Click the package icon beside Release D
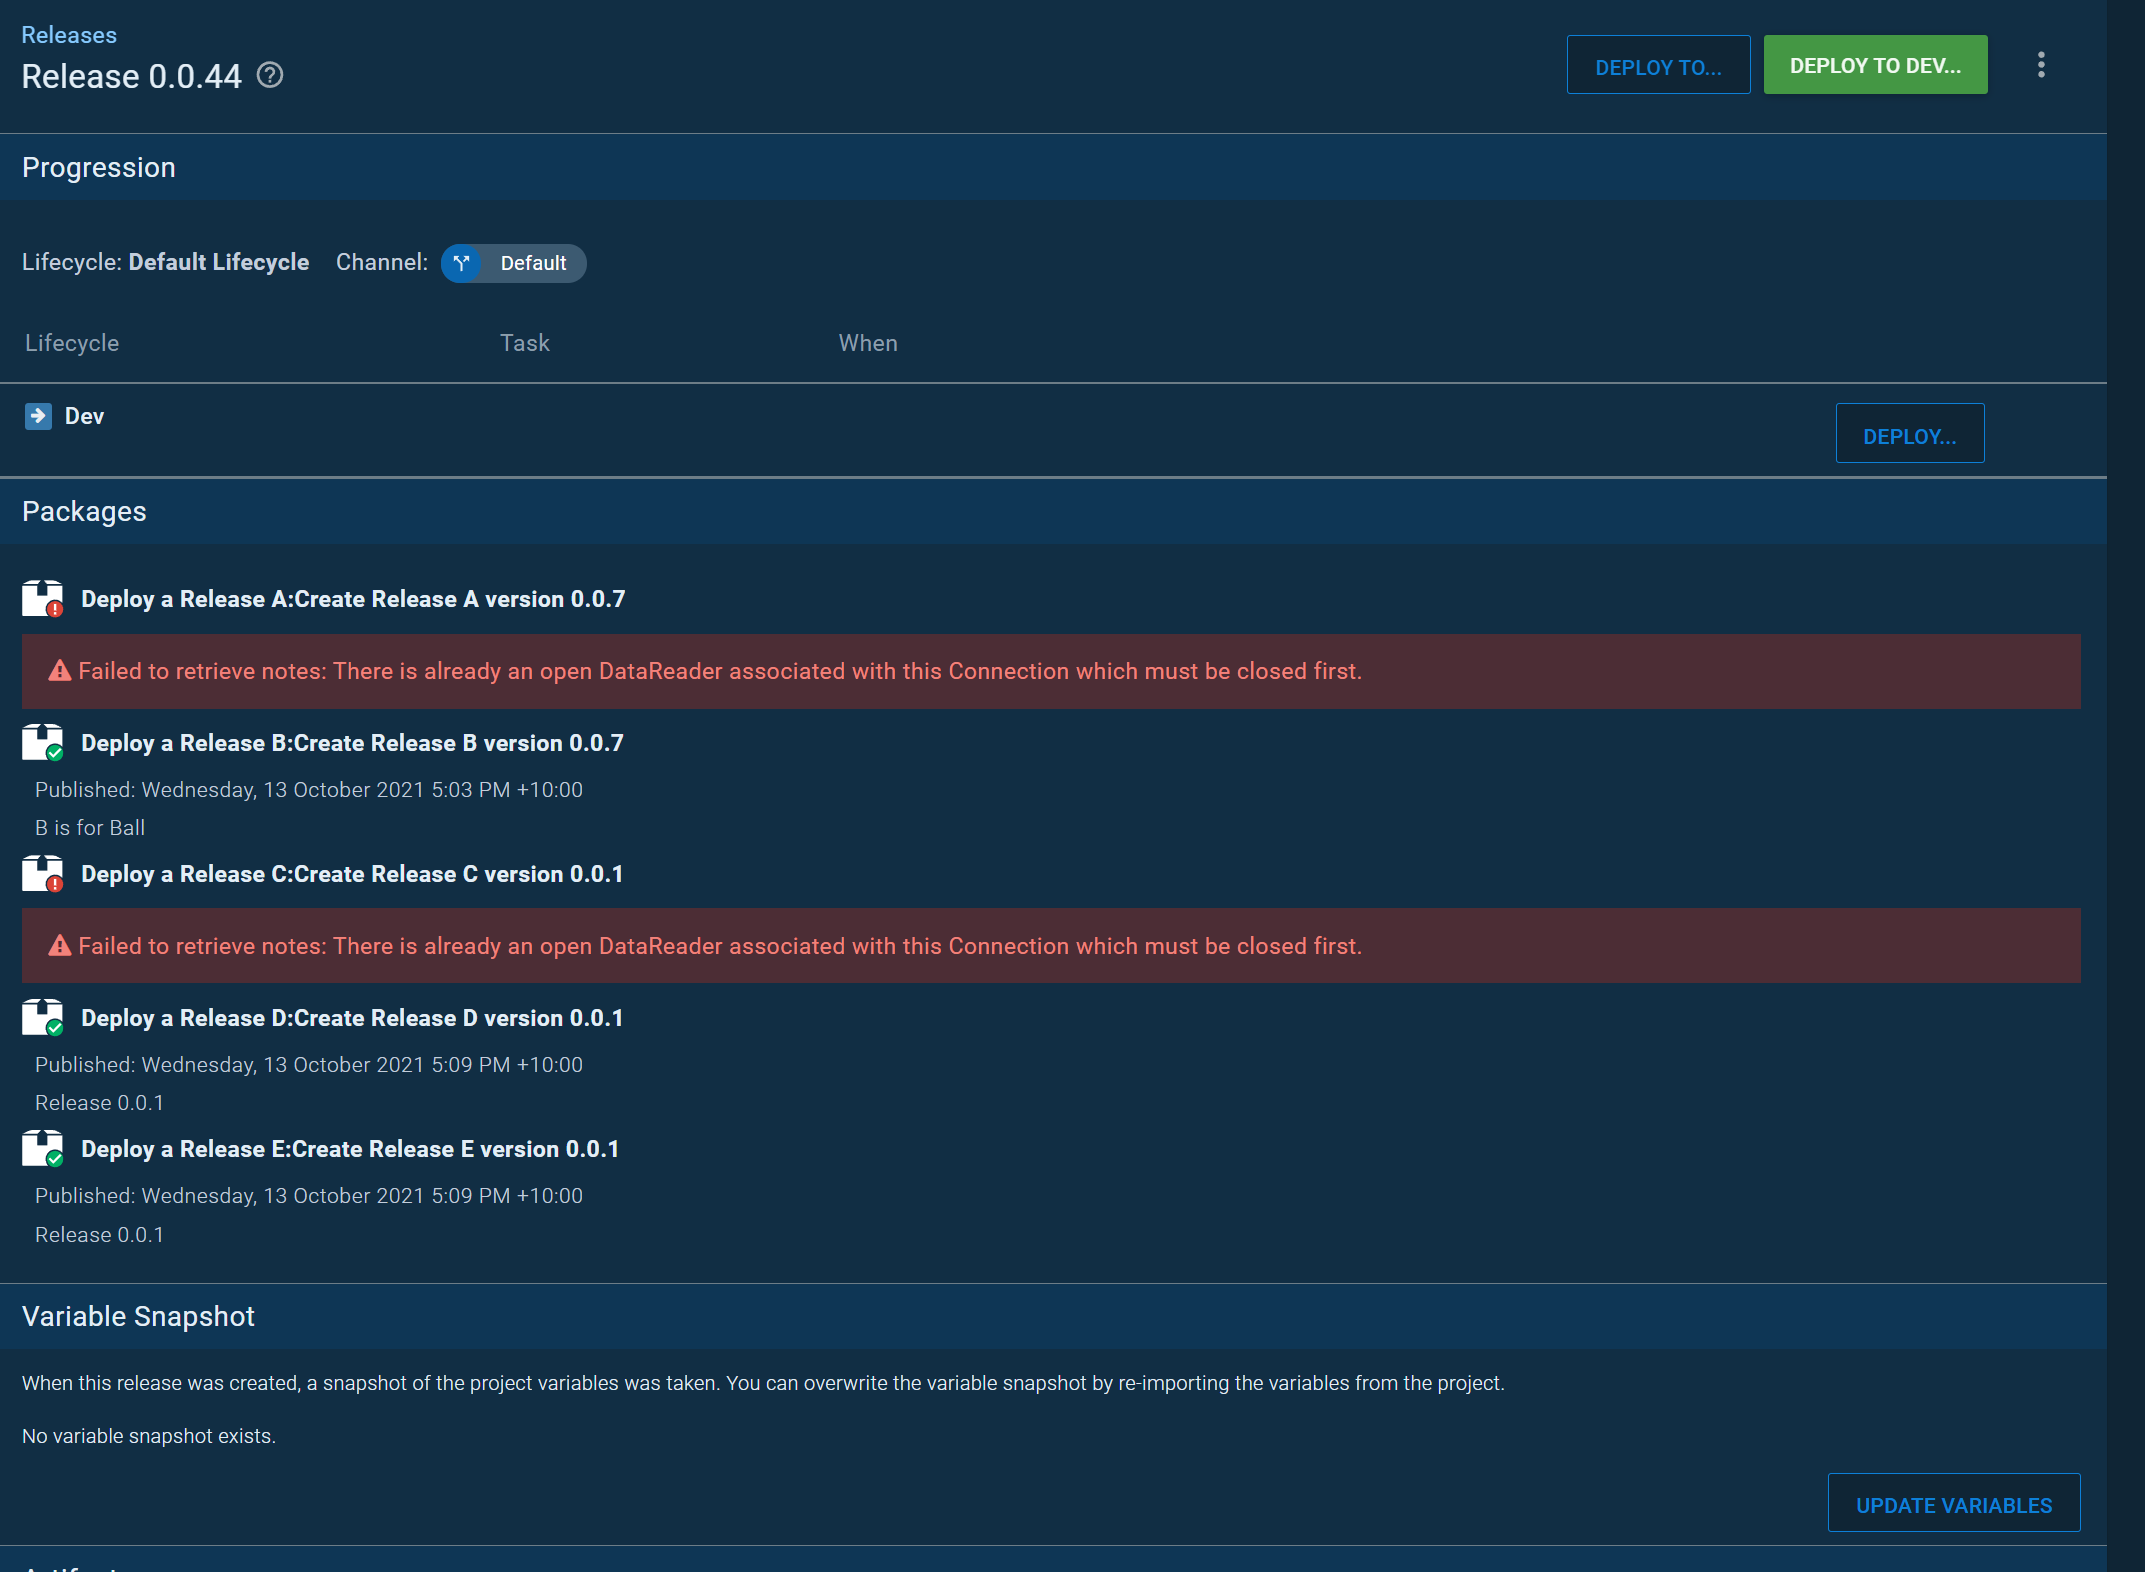Viewport: 2145px width, 1572px height. pos(42,1017)
